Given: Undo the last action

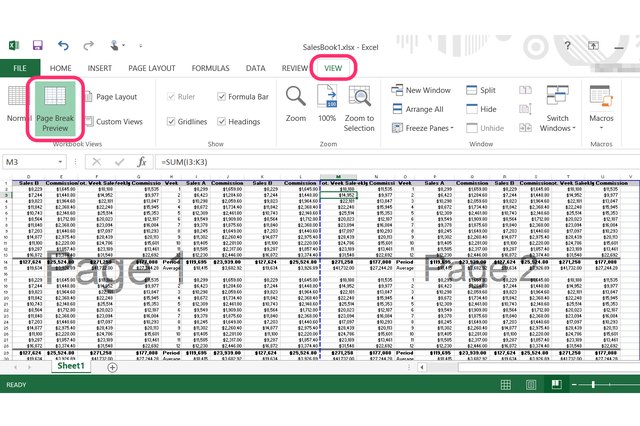Looking at the screenshot, I should click(x=63, y=45).
